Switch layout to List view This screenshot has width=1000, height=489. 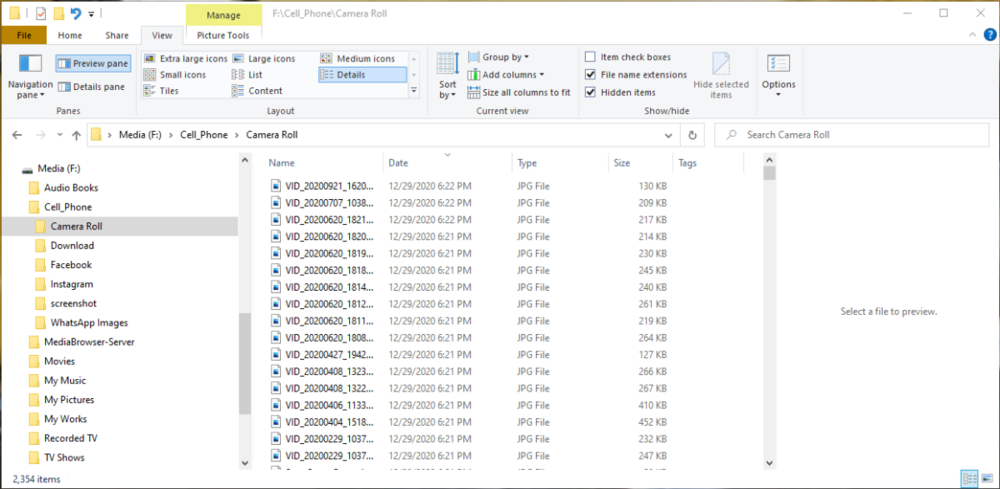pos(247,75)
